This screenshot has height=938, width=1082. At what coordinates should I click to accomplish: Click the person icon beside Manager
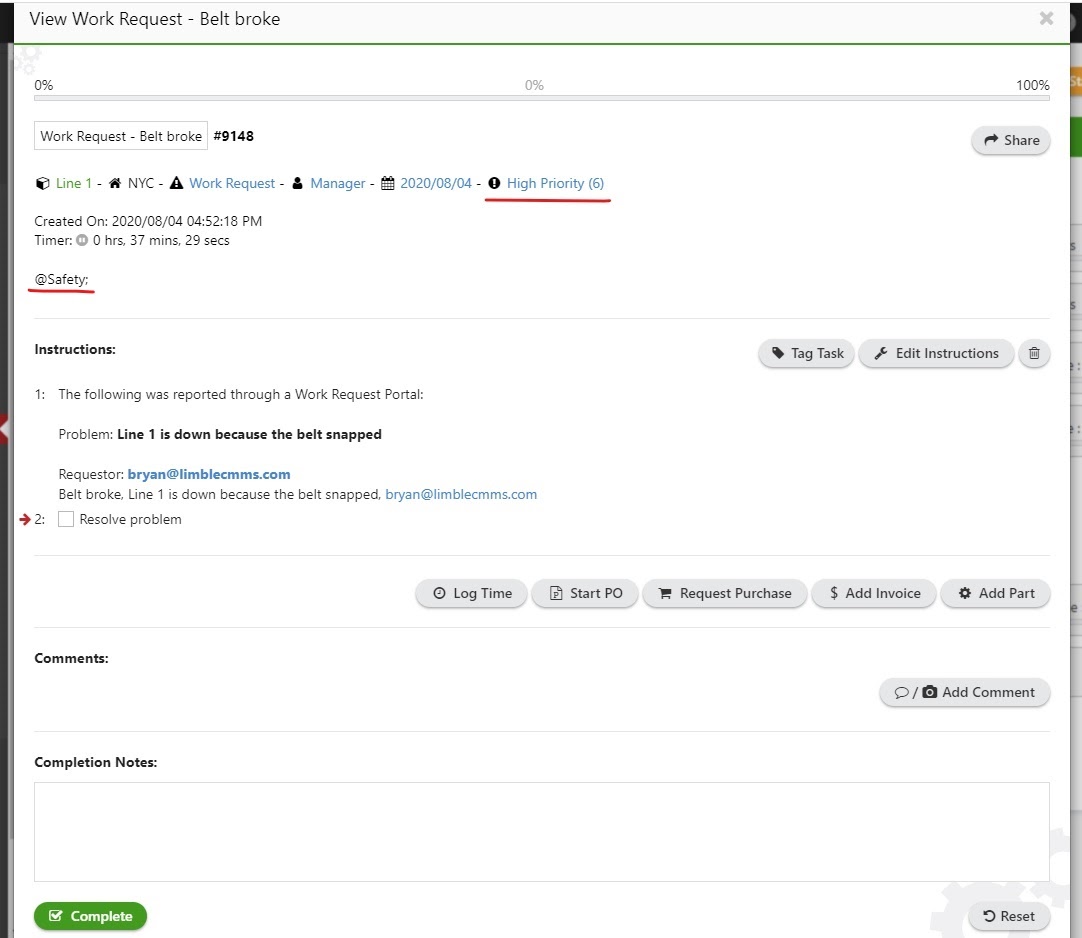(x=297, y=184)
